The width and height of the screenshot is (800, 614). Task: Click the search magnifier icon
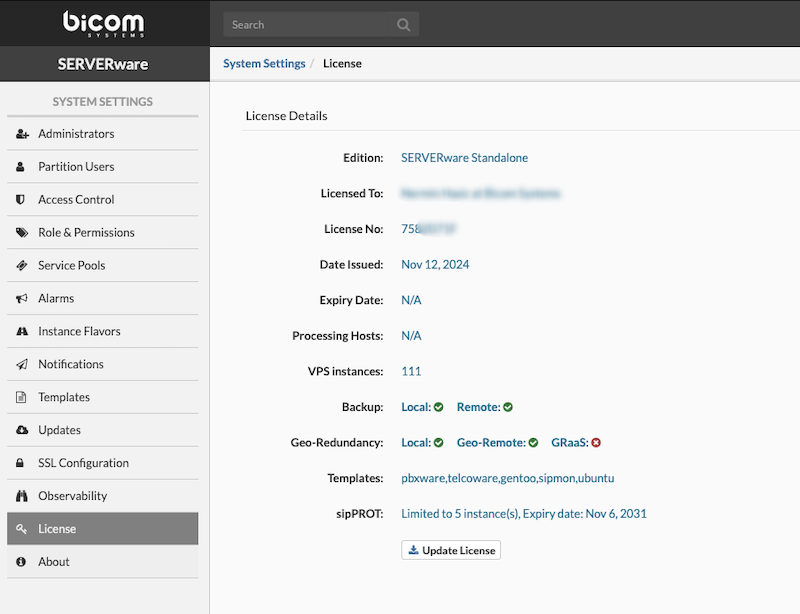tap(403, 25)
